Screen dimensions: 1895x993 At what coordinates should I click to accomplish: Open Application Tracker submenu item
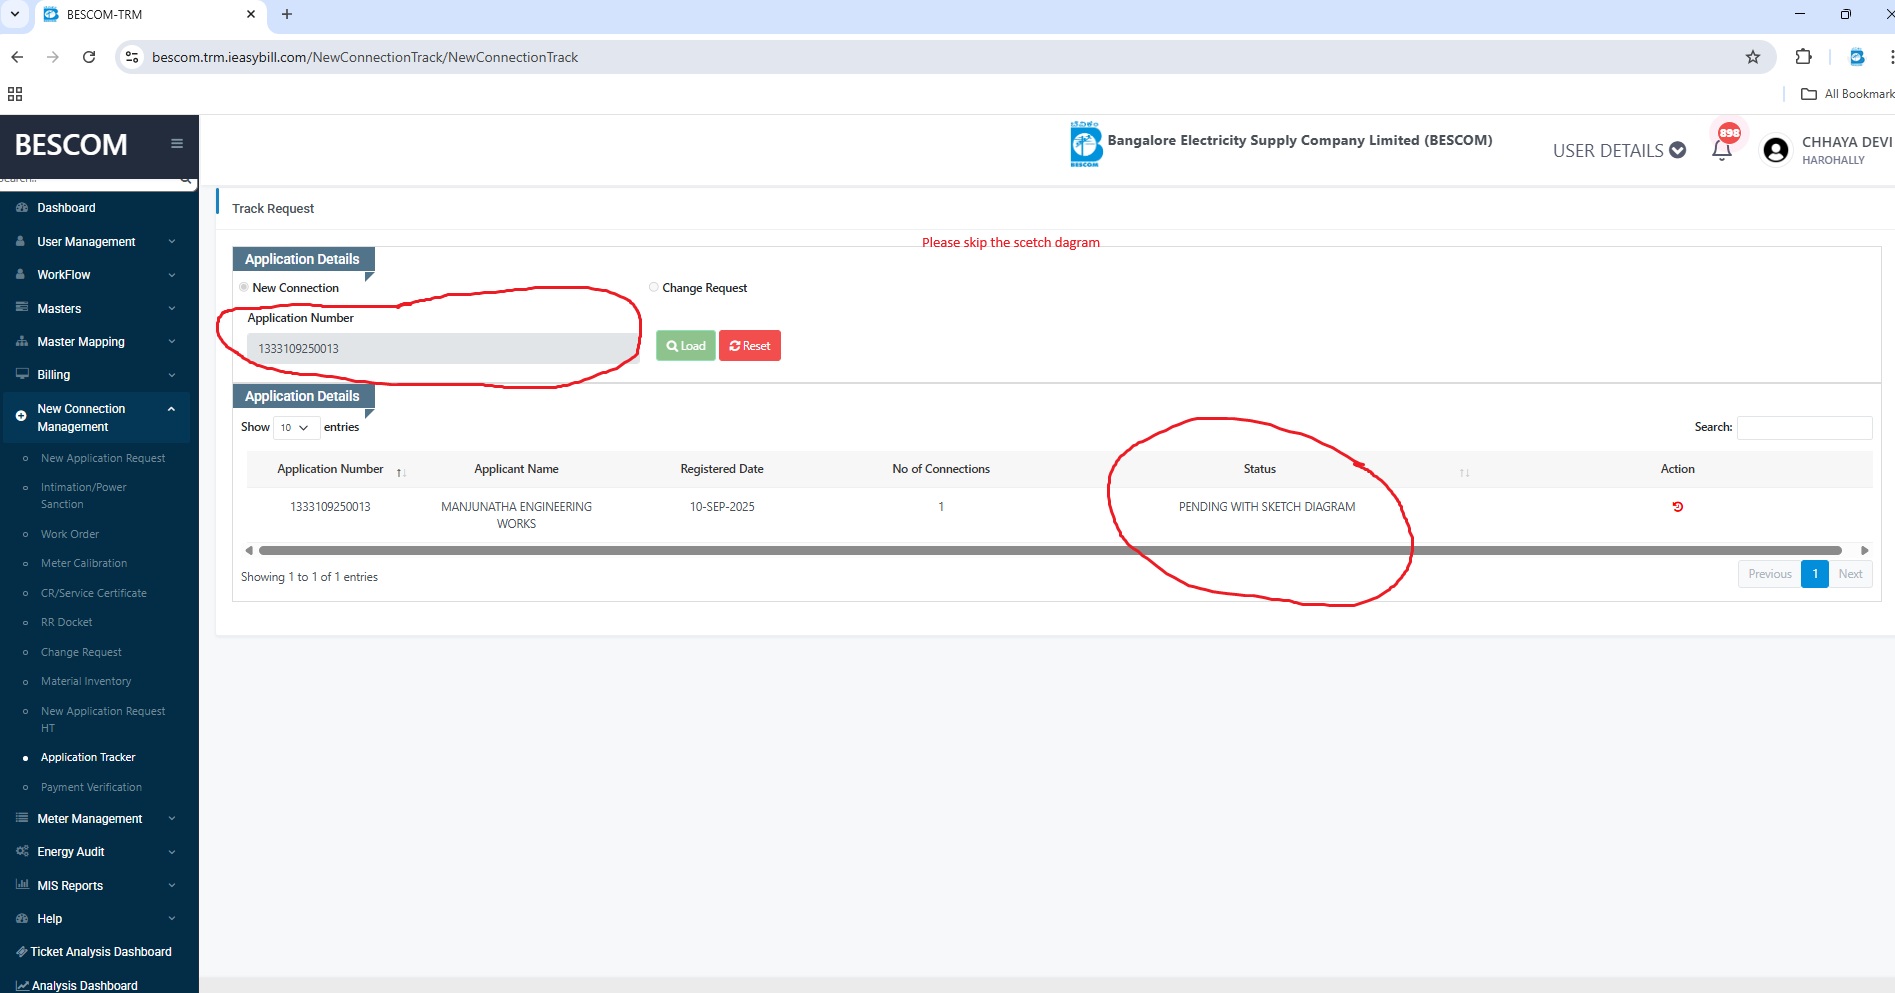coord(88,757)
